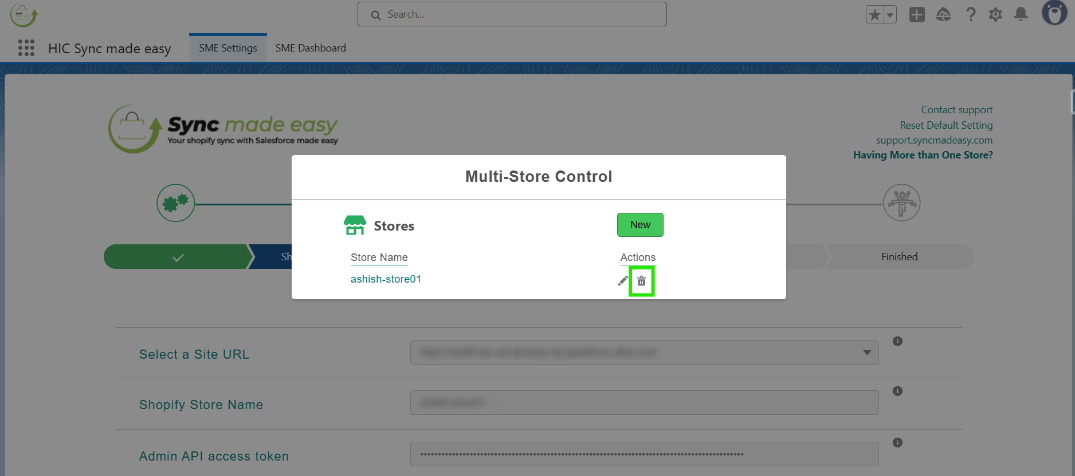Edit ashish-store01 using the pencil icon
1075x476 pixels.
pyautogui.click(x=623, y=281)
